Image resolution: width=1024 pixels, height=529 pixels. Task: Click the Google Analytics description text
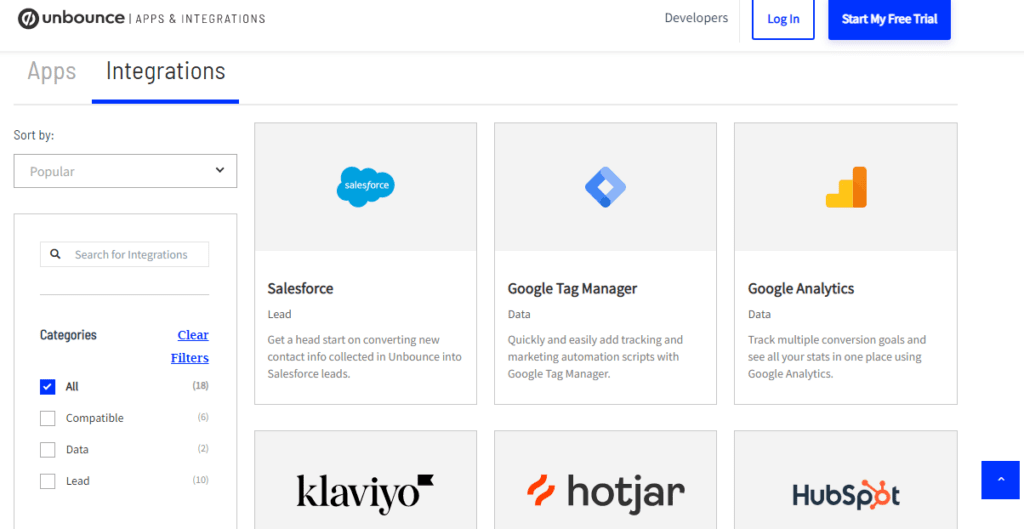click(837, 357)
